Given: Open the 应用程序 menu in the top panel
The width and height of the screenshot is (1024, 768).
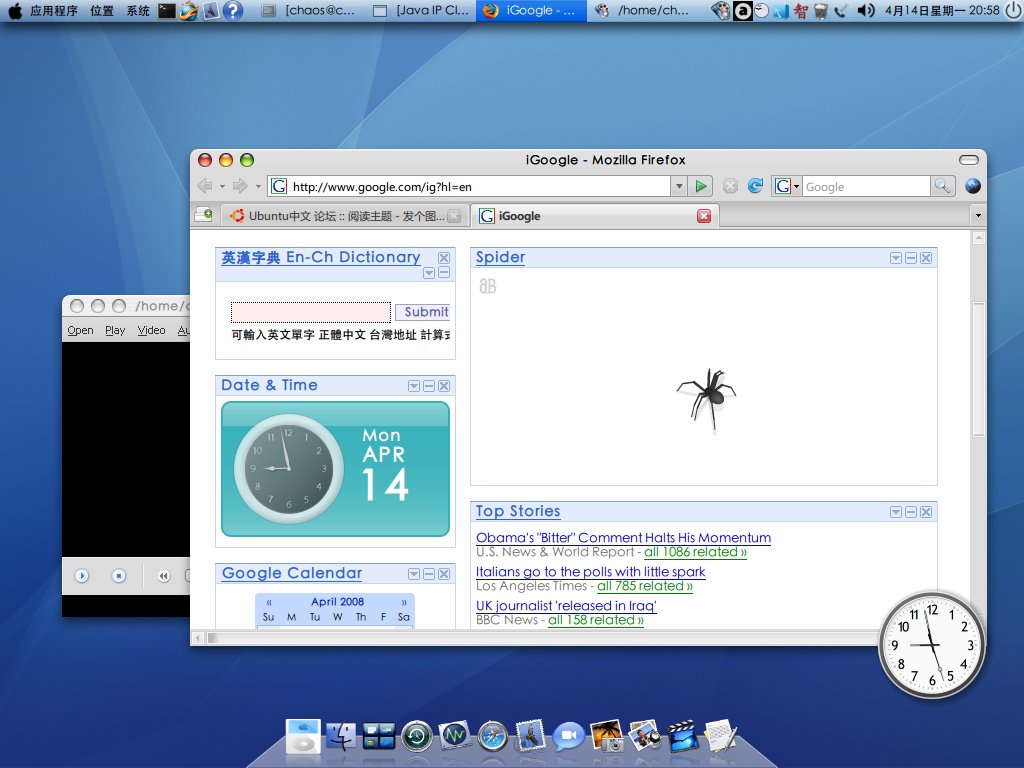Looking at the screenshot, I should click(54, 10).
